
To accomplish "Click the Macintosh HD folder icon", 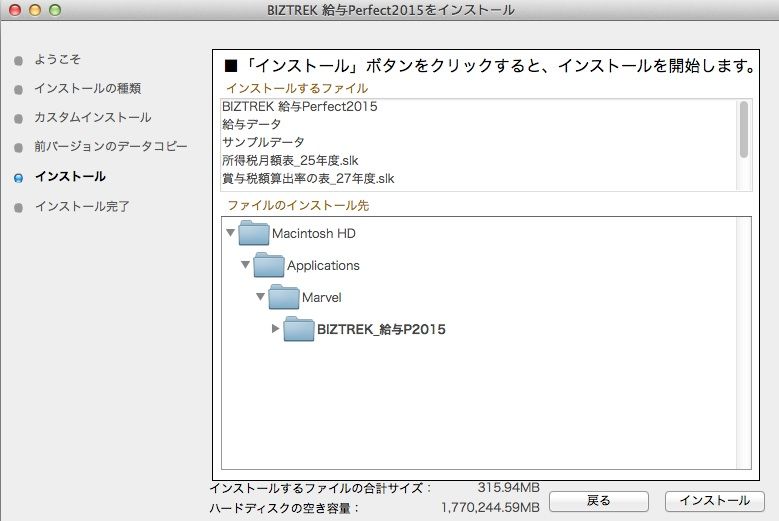I will (x=254, y=233).
